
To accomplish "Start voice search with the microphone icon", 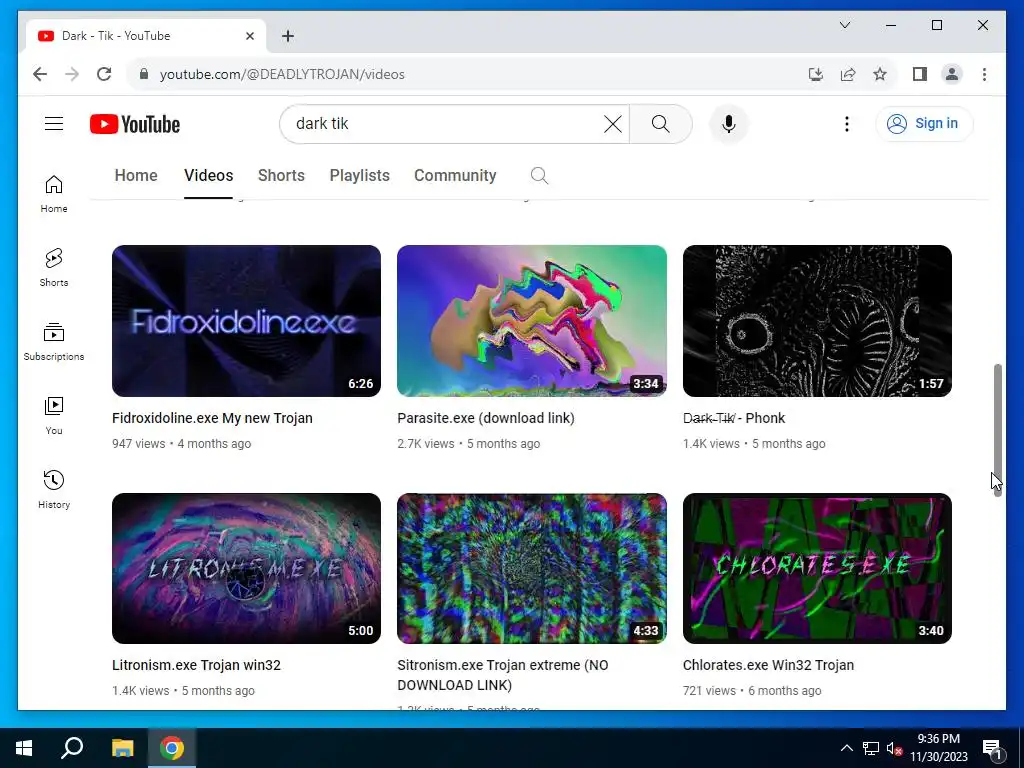I will click(x=729, y=123).
